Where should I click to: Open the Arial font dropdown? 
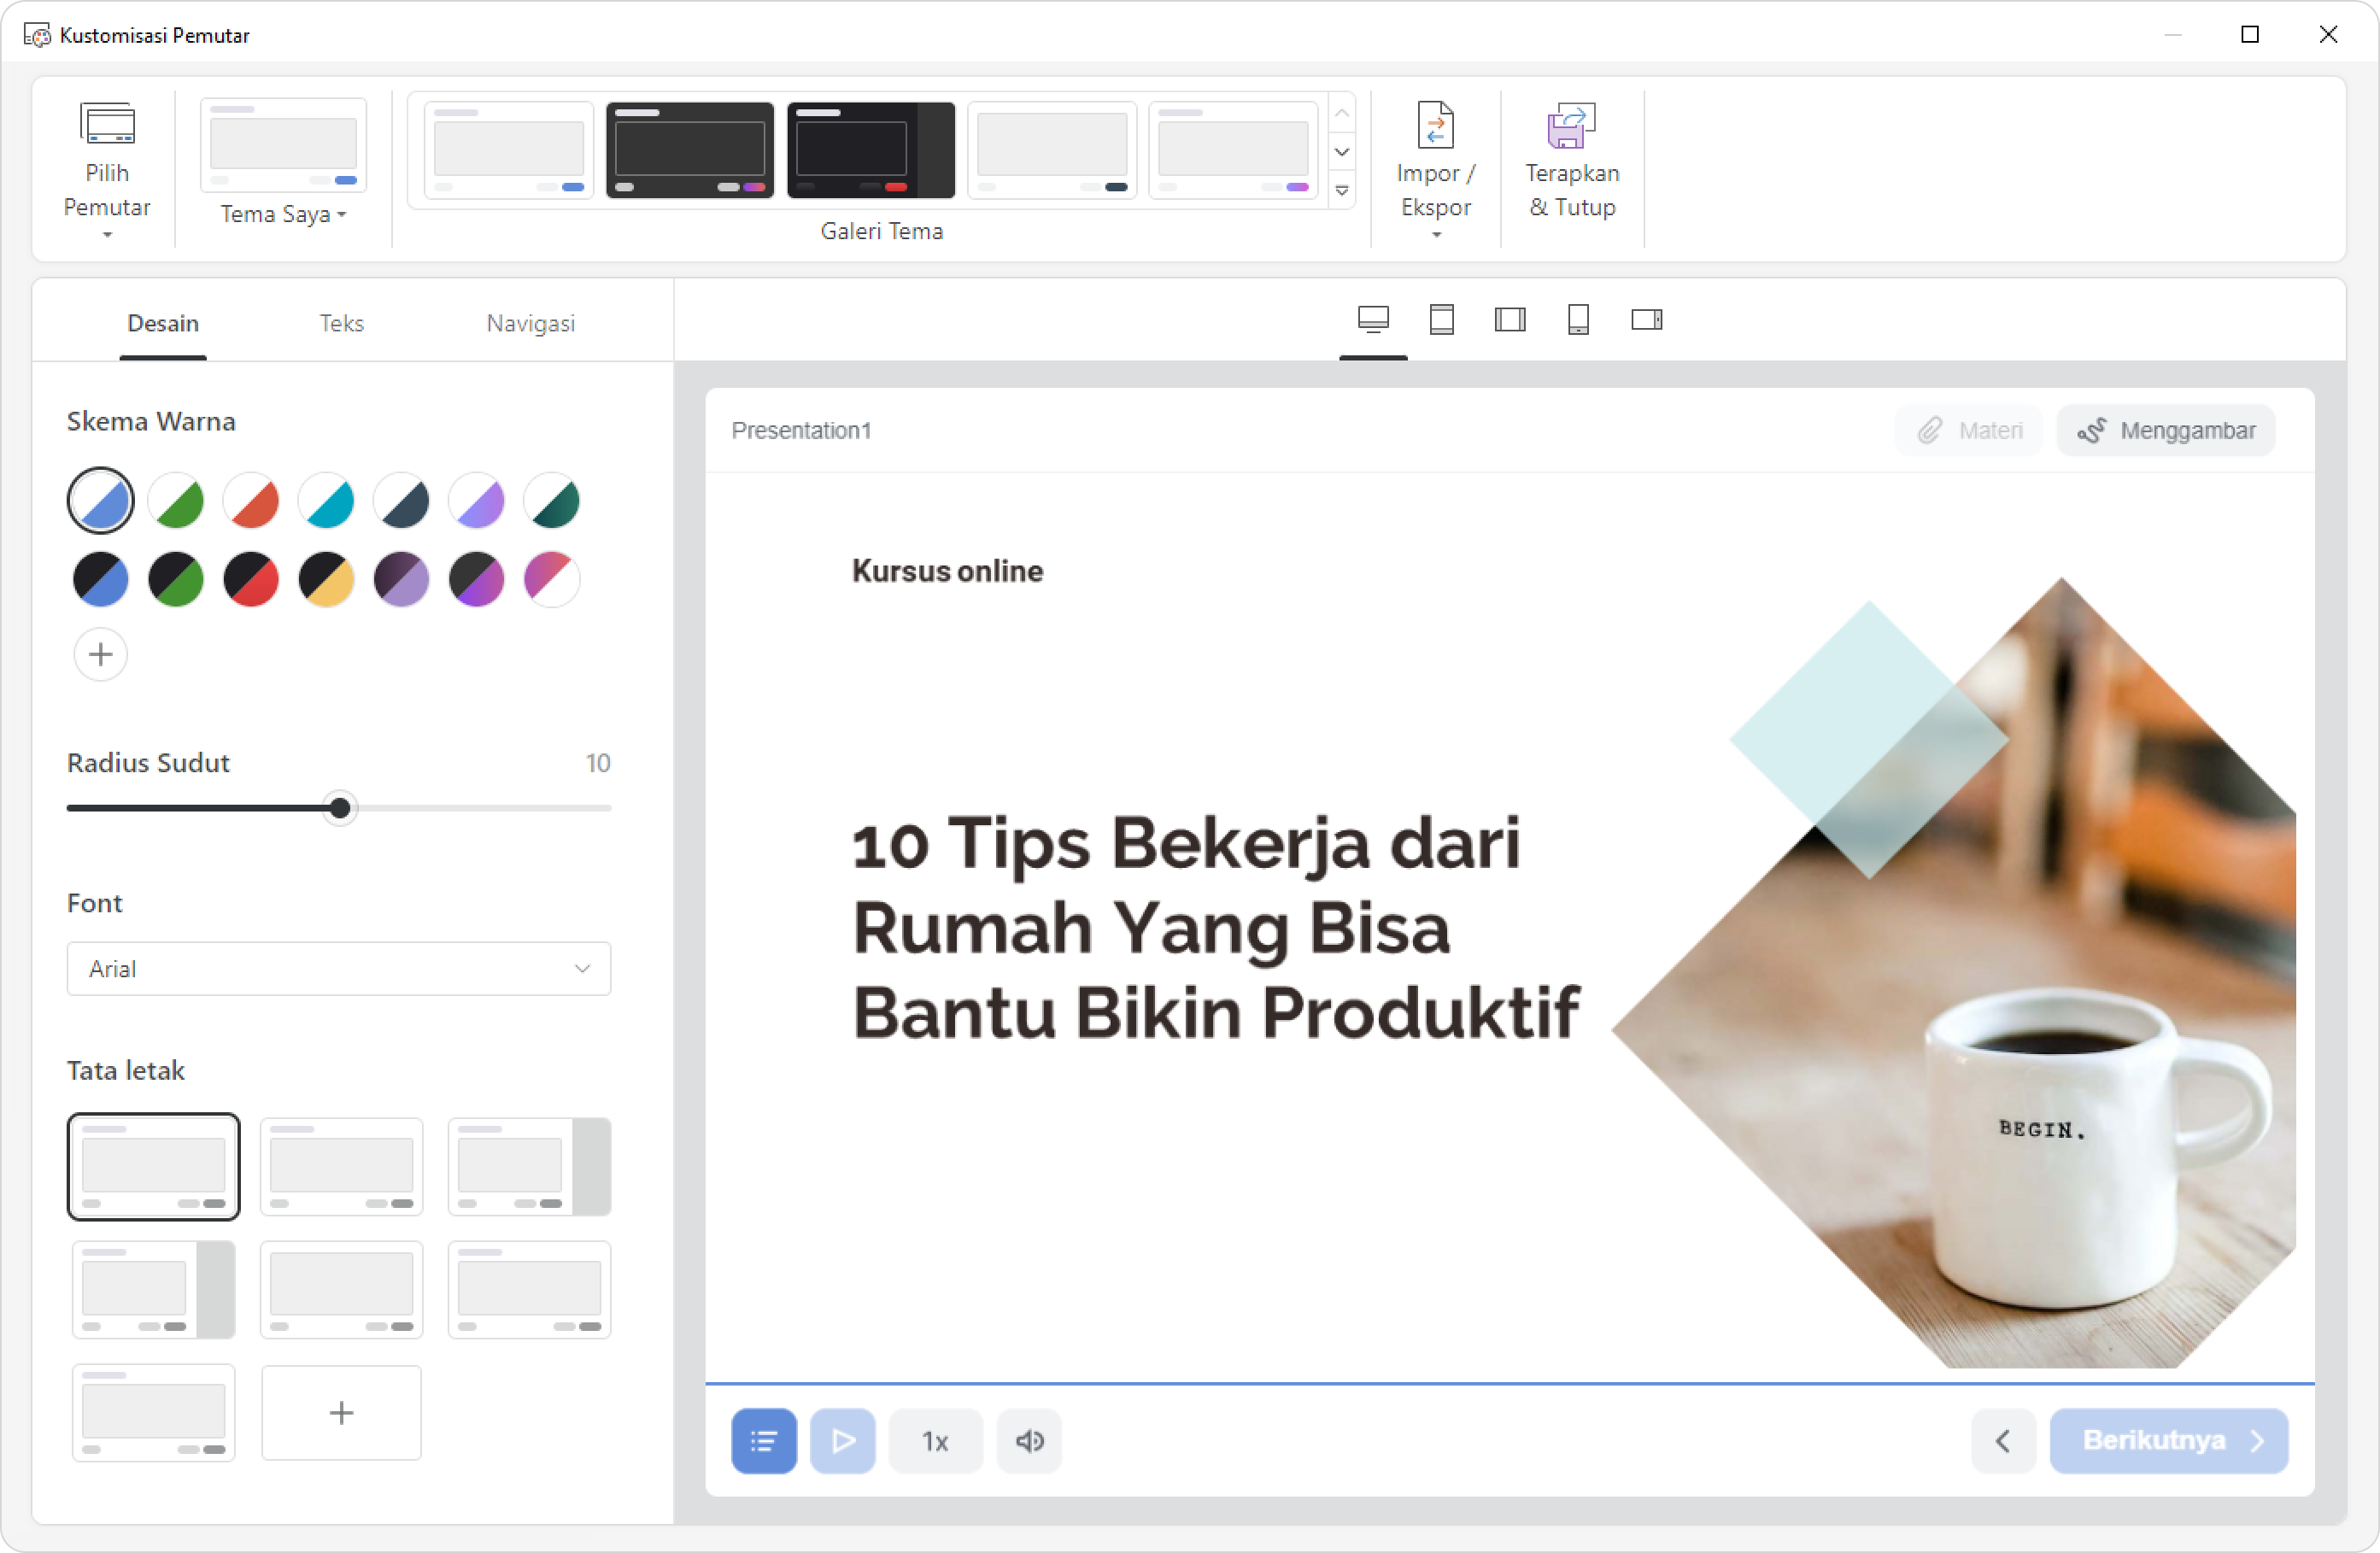point(338,968)
